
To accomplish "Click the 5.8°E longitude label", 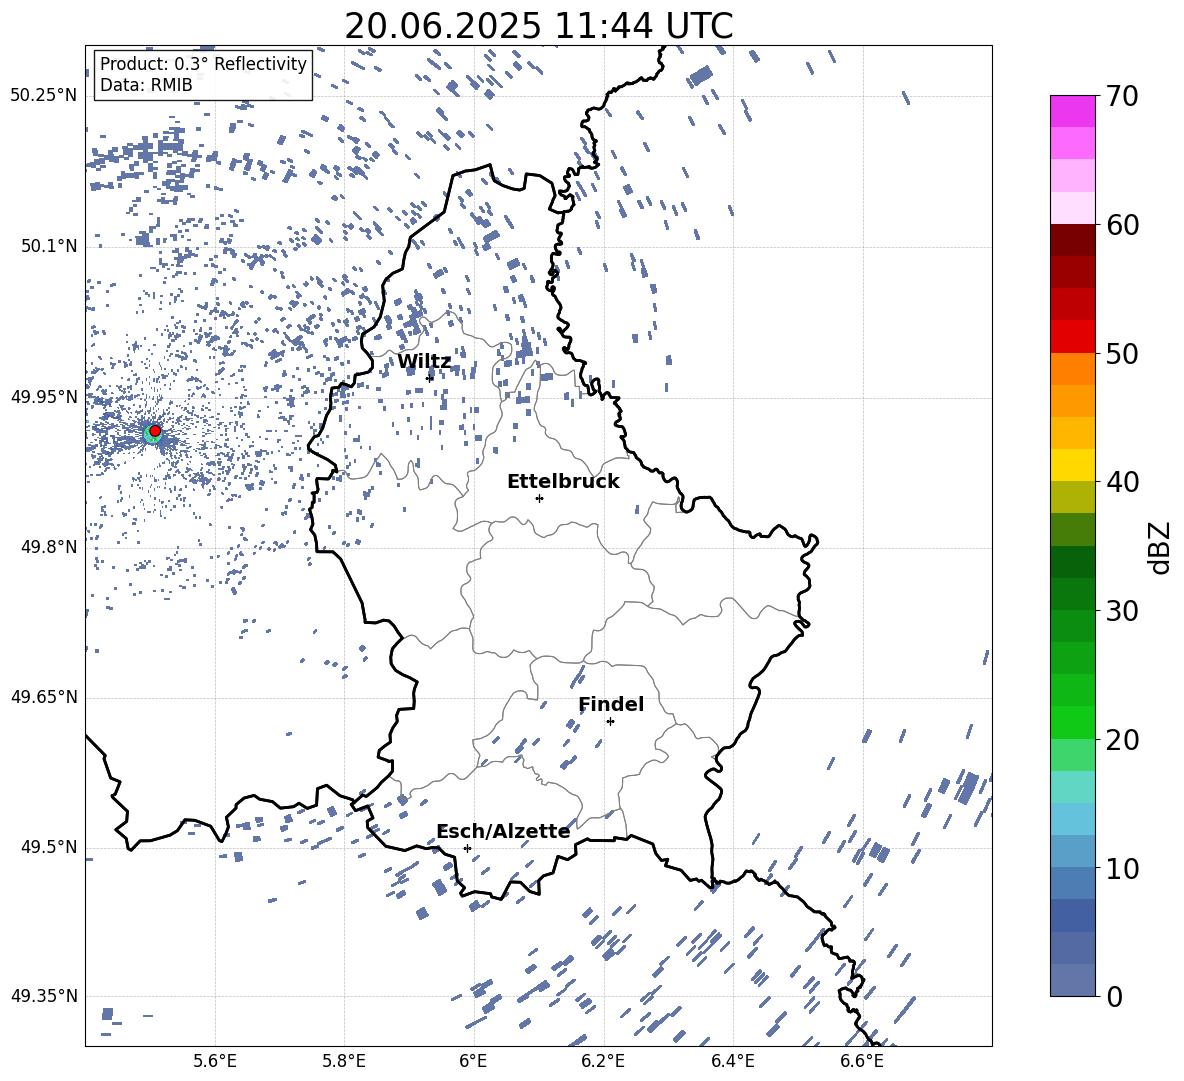I will [344, 1061].
